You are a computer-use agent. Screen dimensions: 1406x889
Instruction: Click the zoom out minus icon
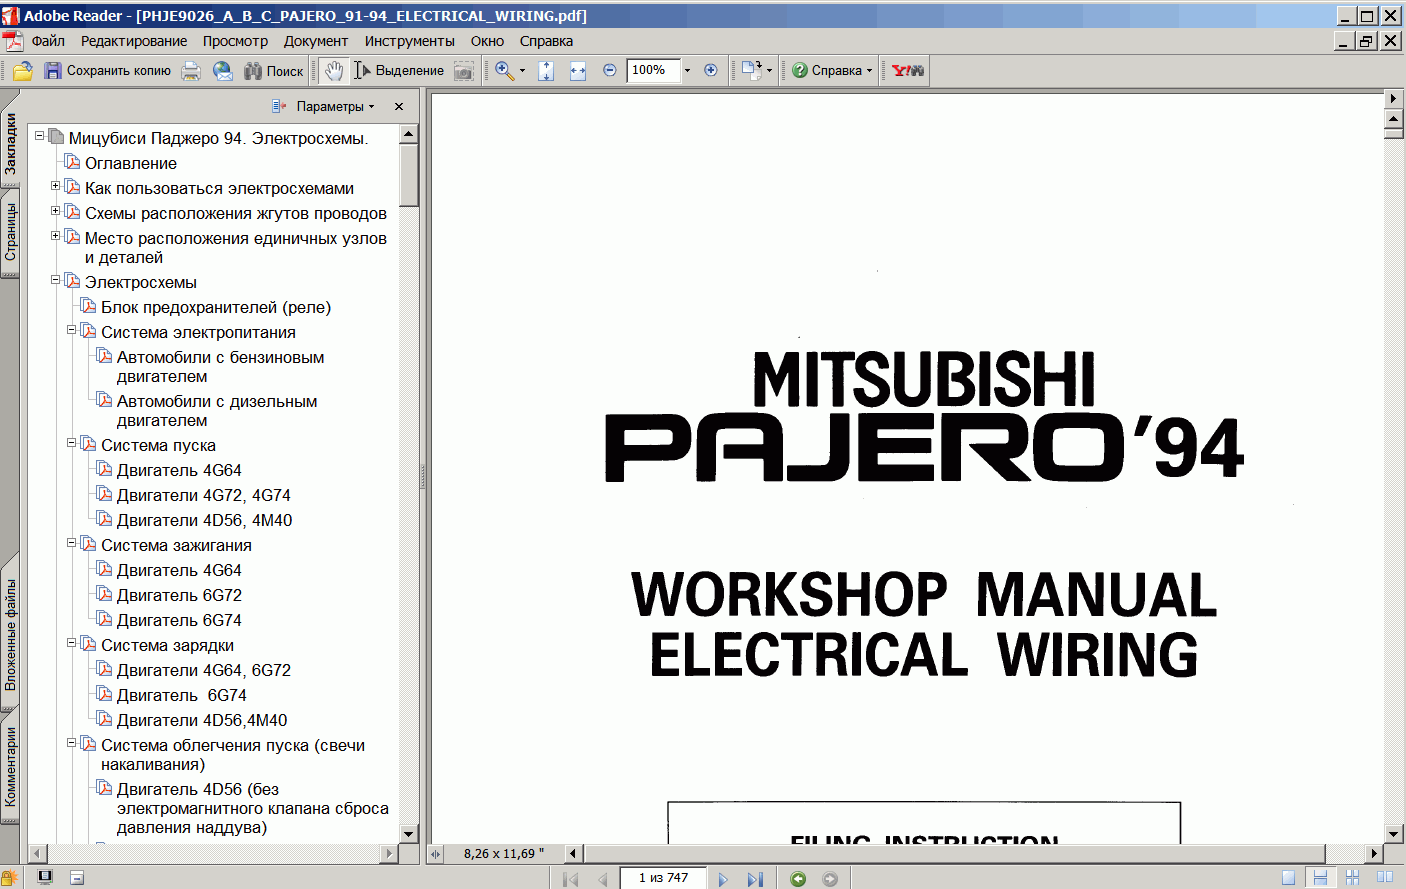click(610, 71)
